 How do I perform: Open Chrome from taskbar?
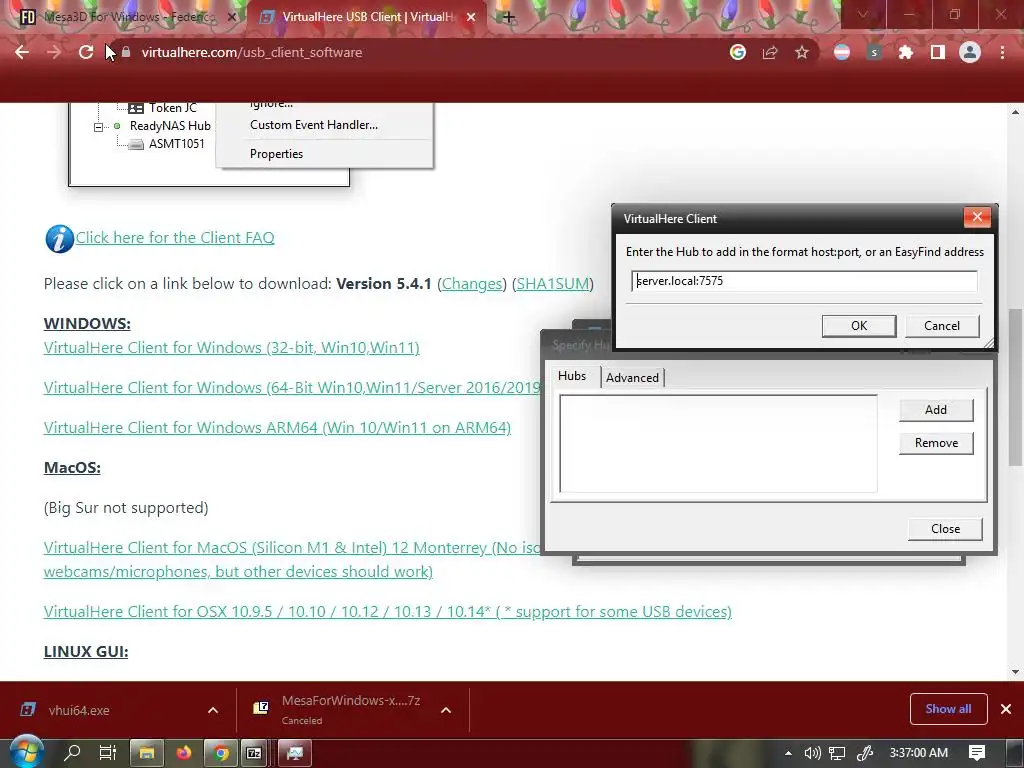point(221,753)
